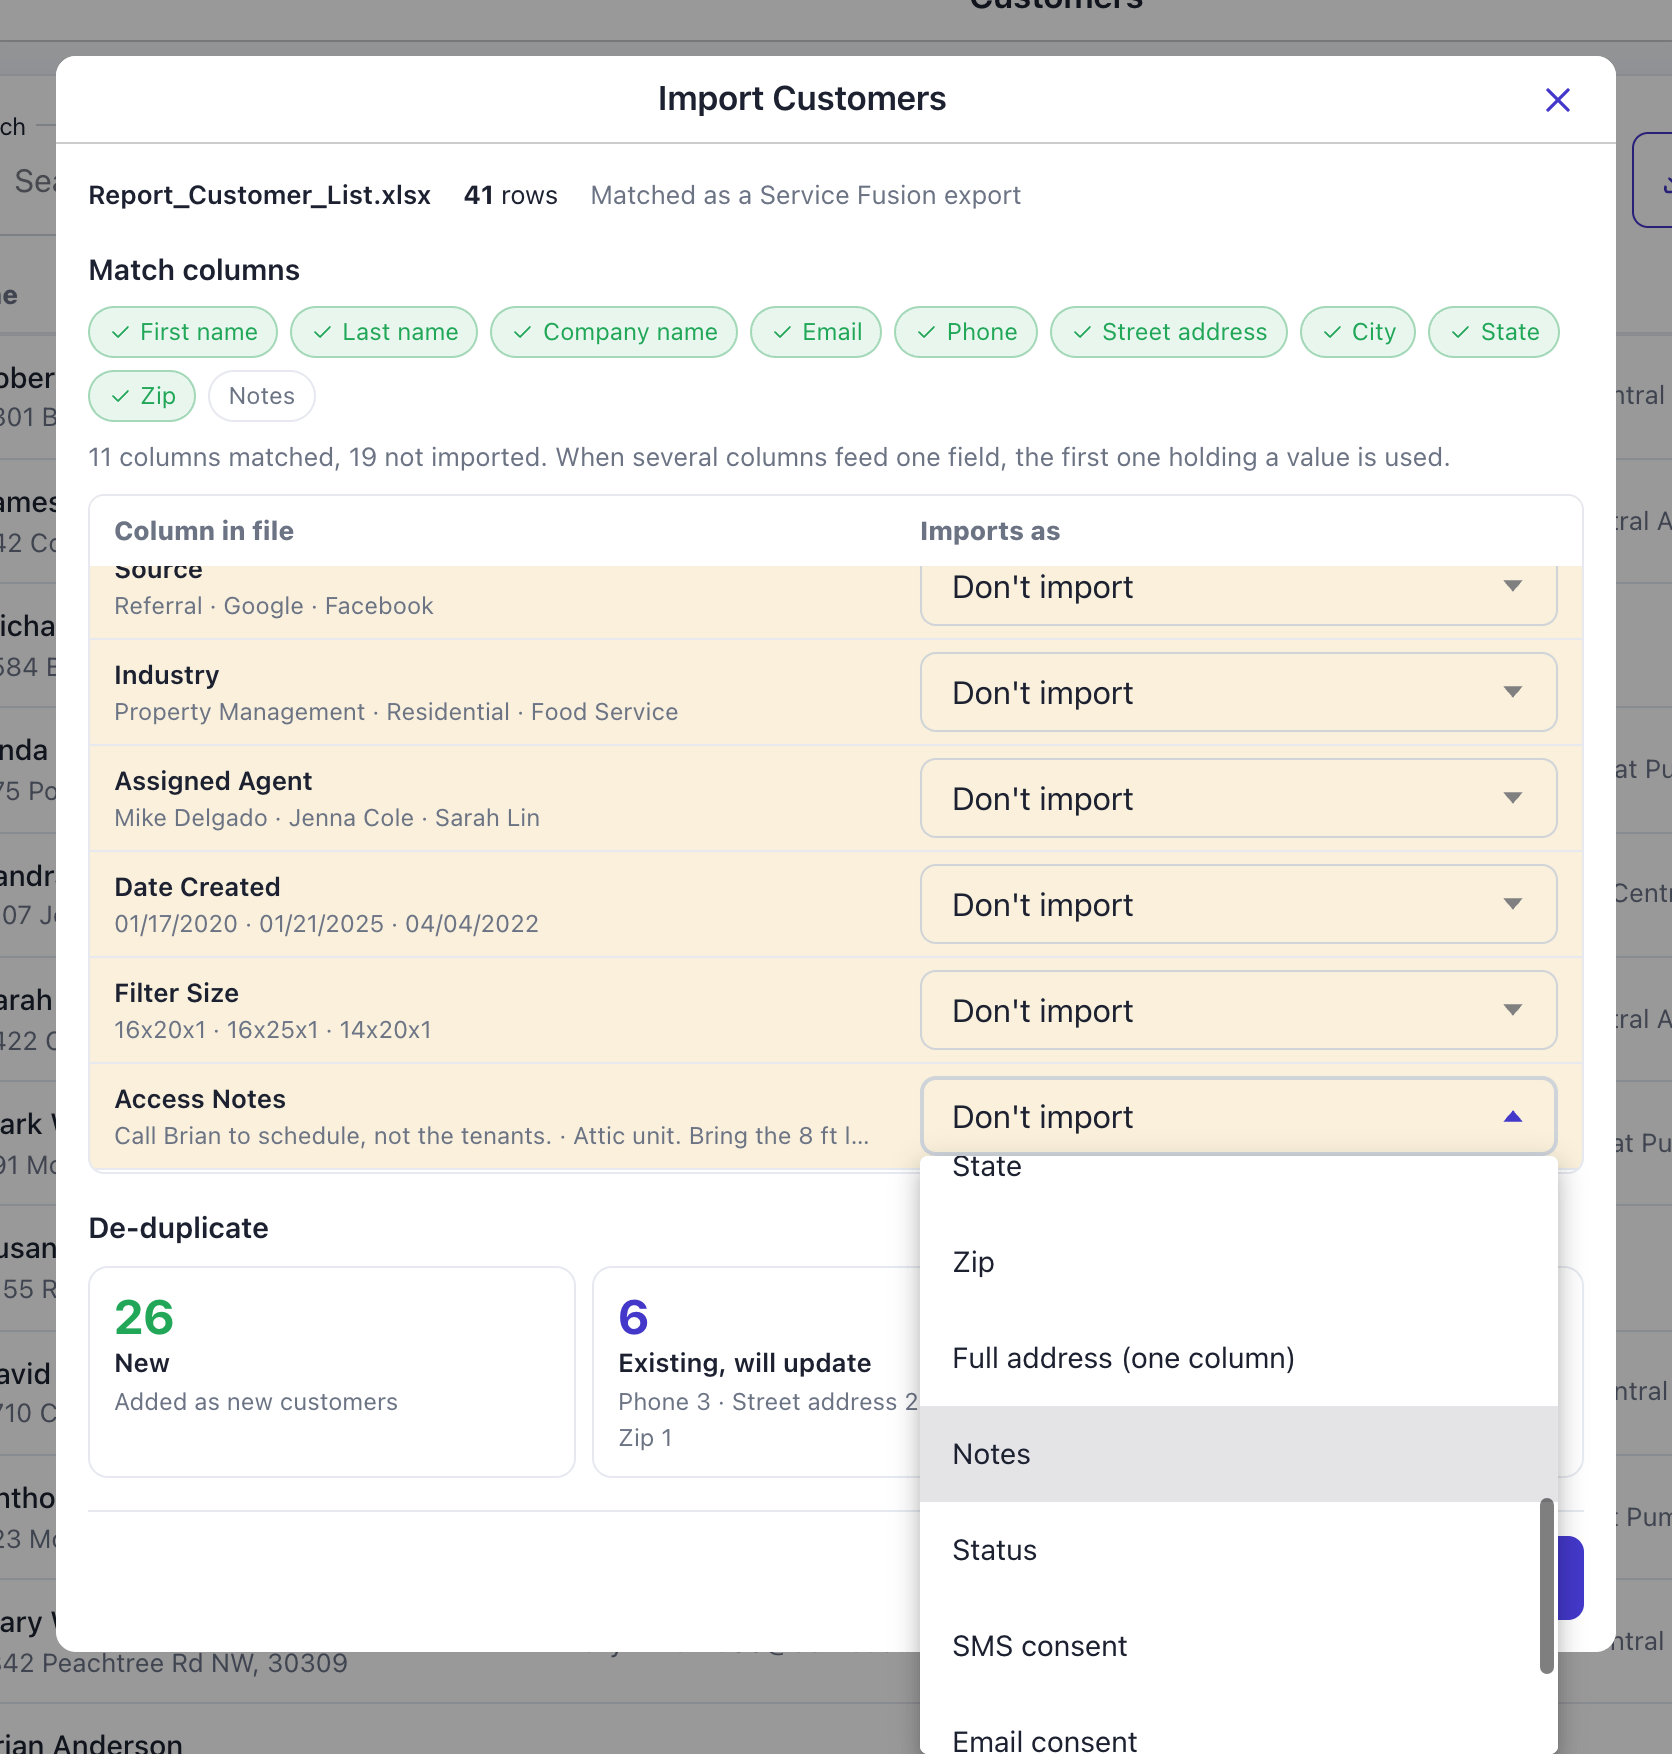Click the '41 rows' count text
Viewport: 1672px width, 1754px height.
[x=511, y=195]
